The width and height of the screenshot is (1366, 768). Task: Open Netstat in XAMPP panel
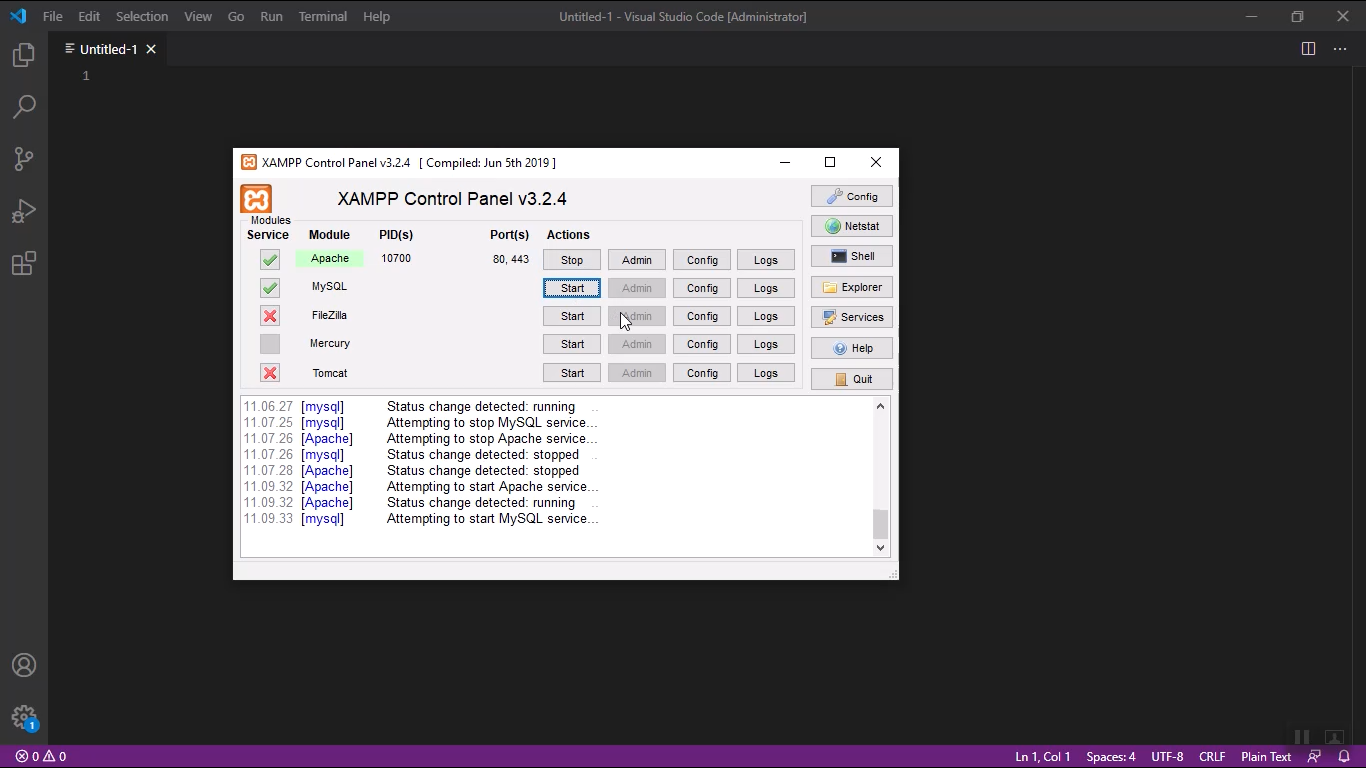[852, 226]
